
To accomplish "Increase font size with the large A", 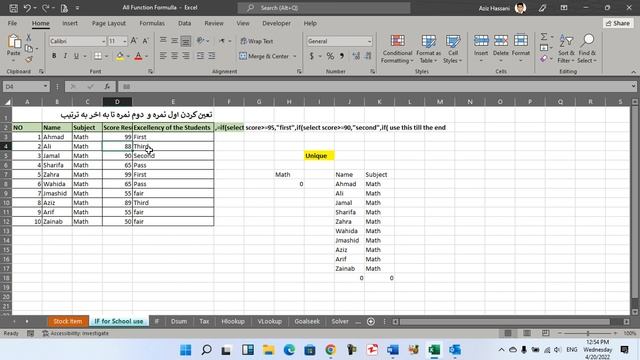I will click(x=134, y=41).
